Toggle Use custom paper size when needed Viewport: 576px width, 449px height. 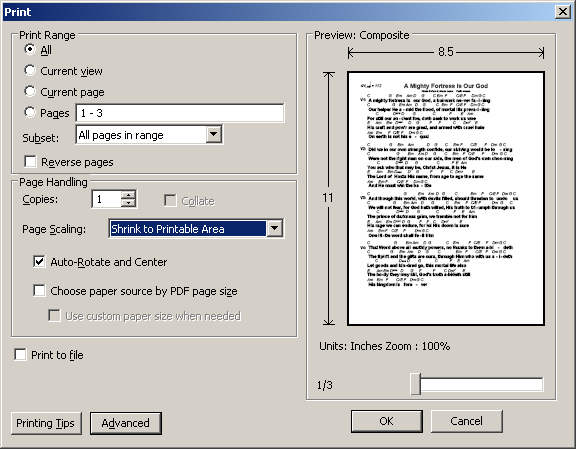(54, 316)
